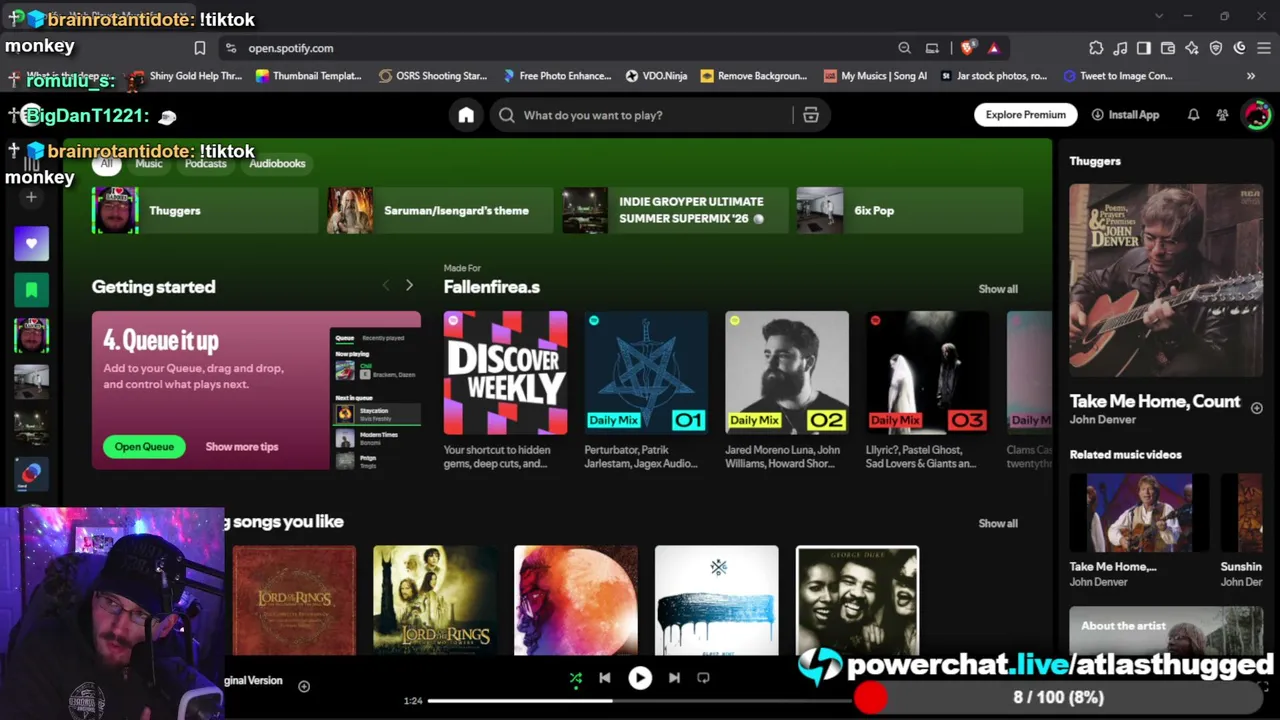Click the Brave Shields lion icon
Viewport: 1280px width, 720px height.
click(967, 48)
